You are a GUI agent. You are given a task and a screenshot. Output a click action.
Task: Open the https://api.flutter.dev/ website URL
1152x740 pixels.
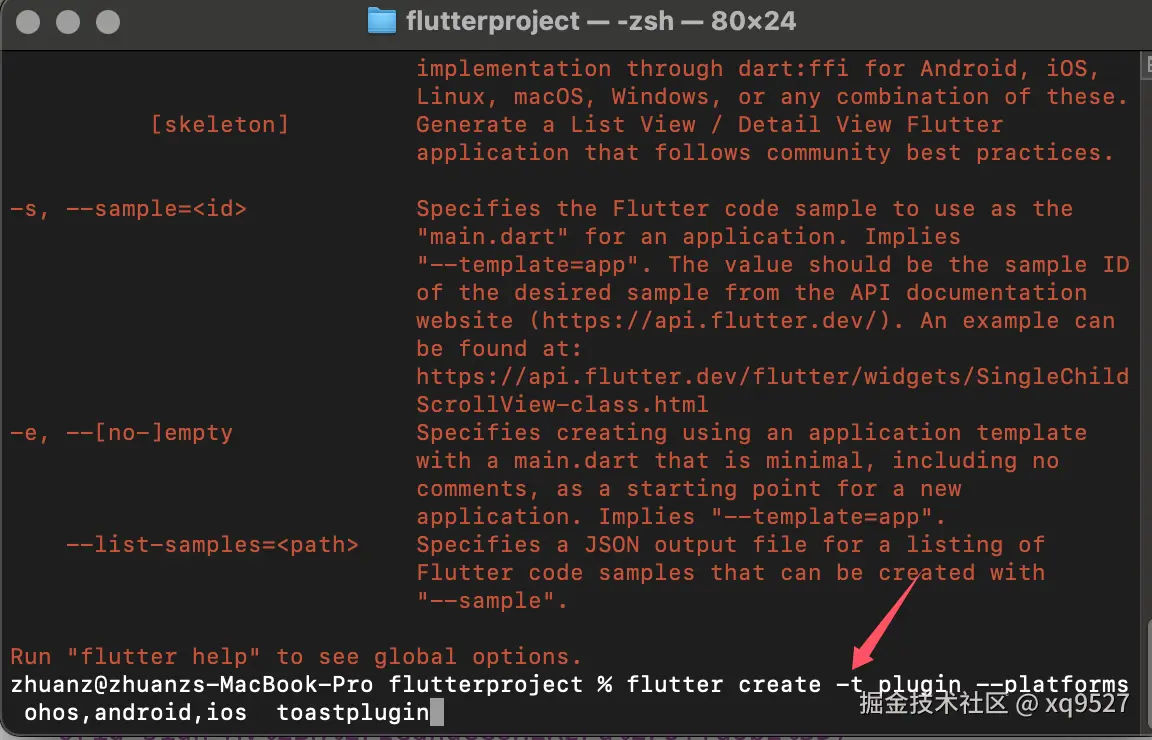tap(686, 321)
